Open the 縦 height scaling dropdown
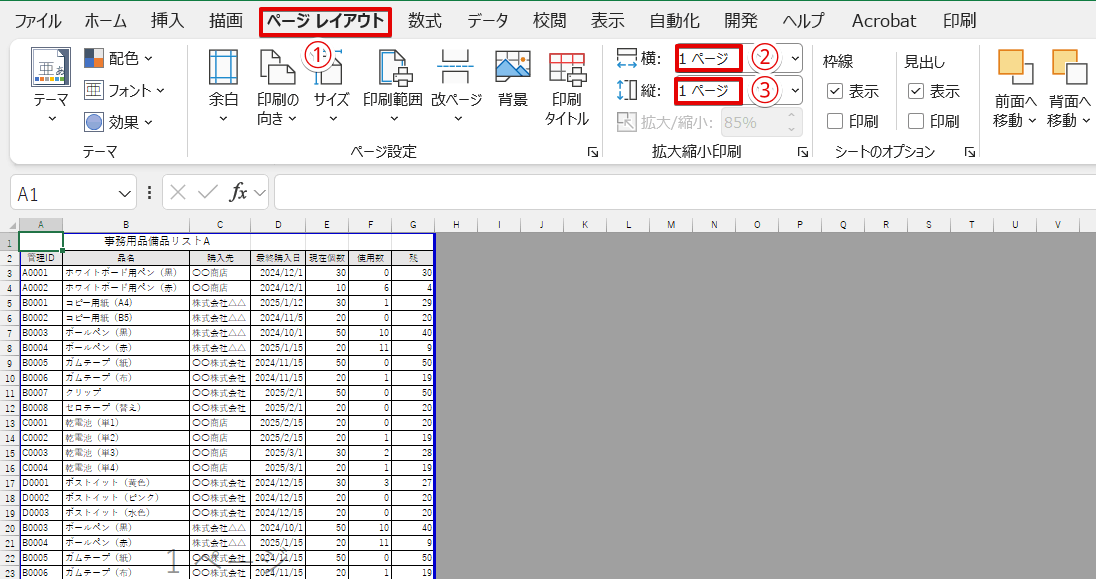 [793, 89]
